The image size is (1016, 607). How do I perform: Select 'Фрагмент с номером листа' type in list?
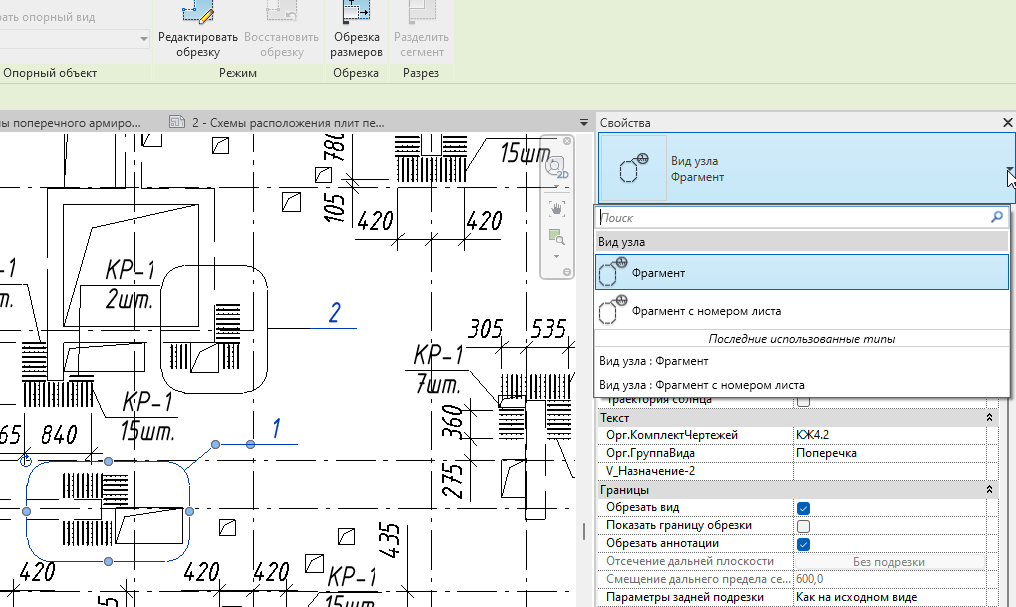[x=706, y=311]
